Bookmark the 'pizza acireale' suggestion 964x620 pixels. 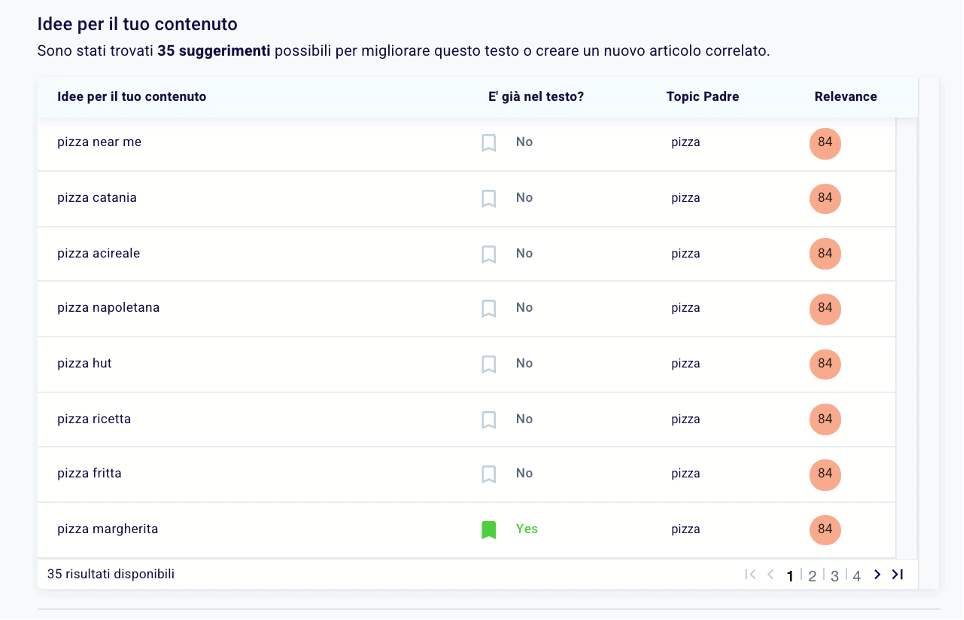click(x=489, y=254)
